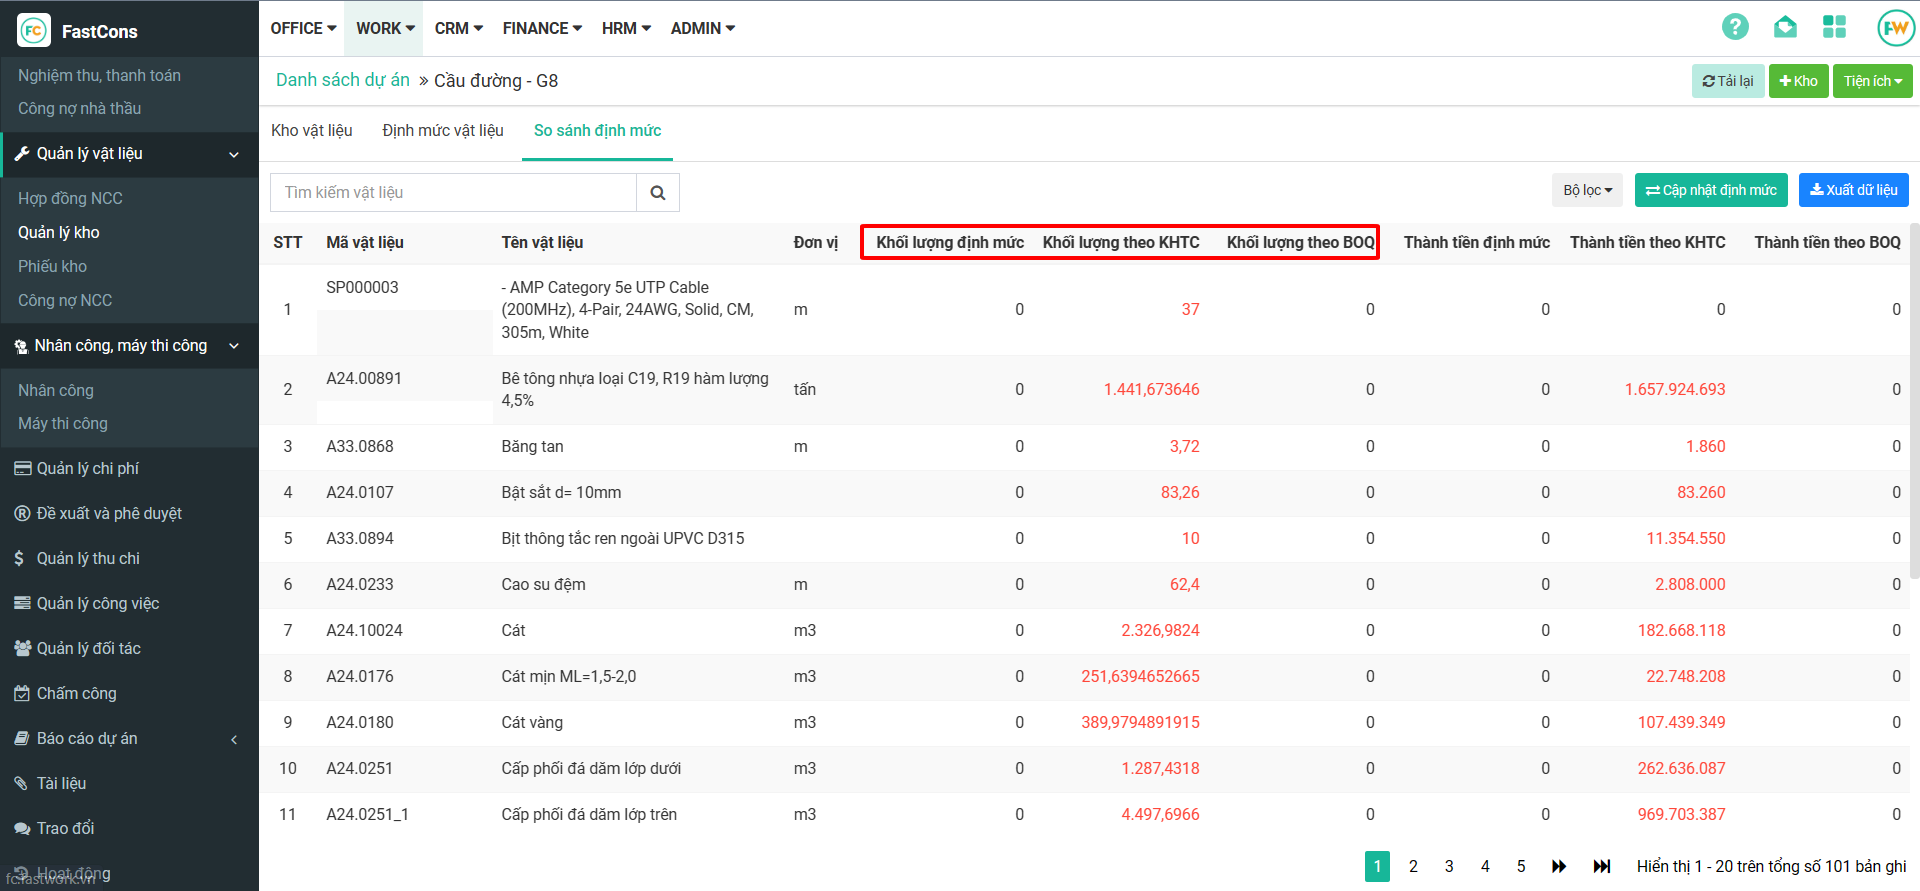Click the Xuất dữ liệu export button
The width and height of the screenshot is (1920, 891).
[x=1853, y=190]
